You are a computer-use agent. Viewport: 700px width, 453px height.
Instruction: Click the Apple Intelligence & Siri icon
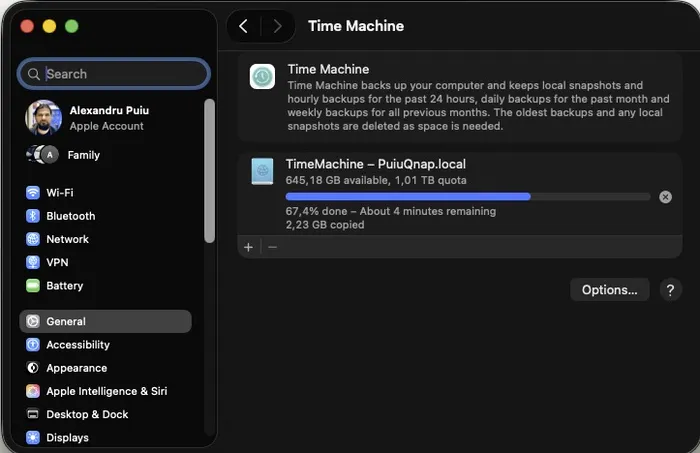[33, 391]
